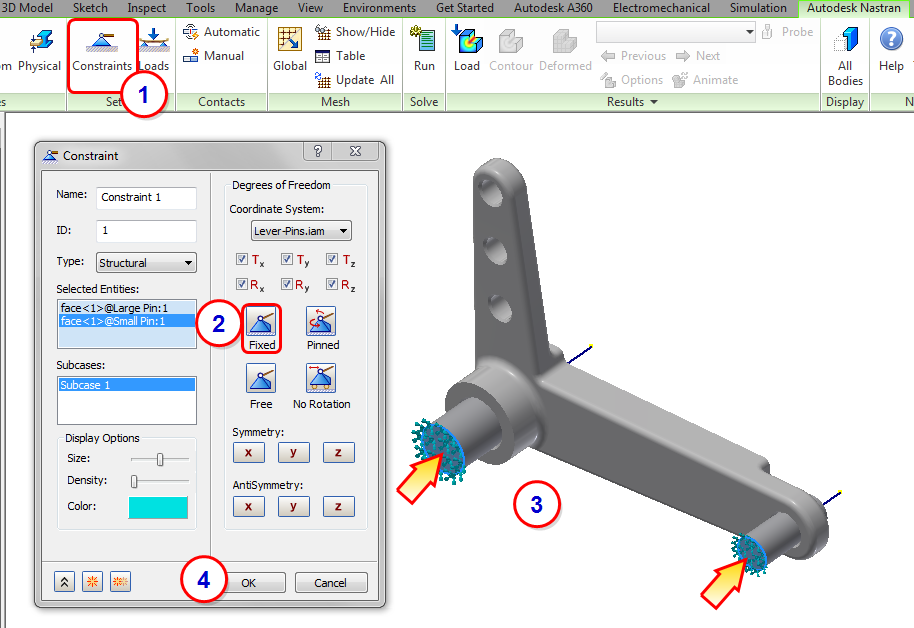Toggle the Ty translation checkbox
The image size is (914, 628).
[x=287, y=259]
